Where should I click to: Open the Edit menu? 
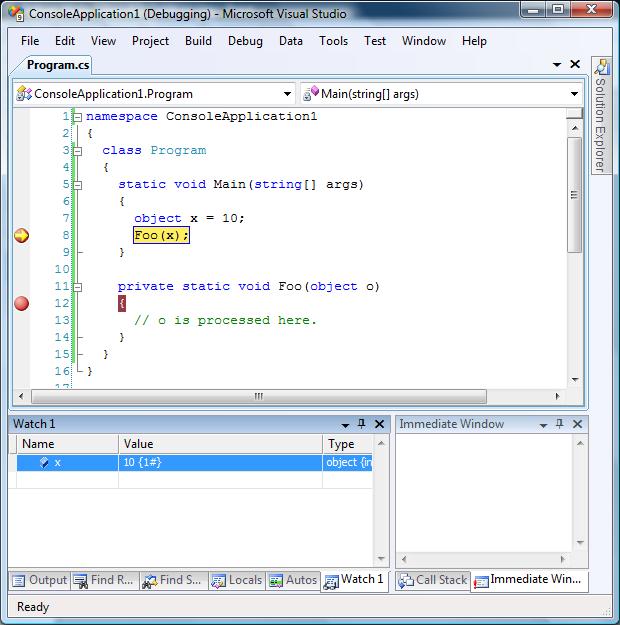(x=65, y=41)
